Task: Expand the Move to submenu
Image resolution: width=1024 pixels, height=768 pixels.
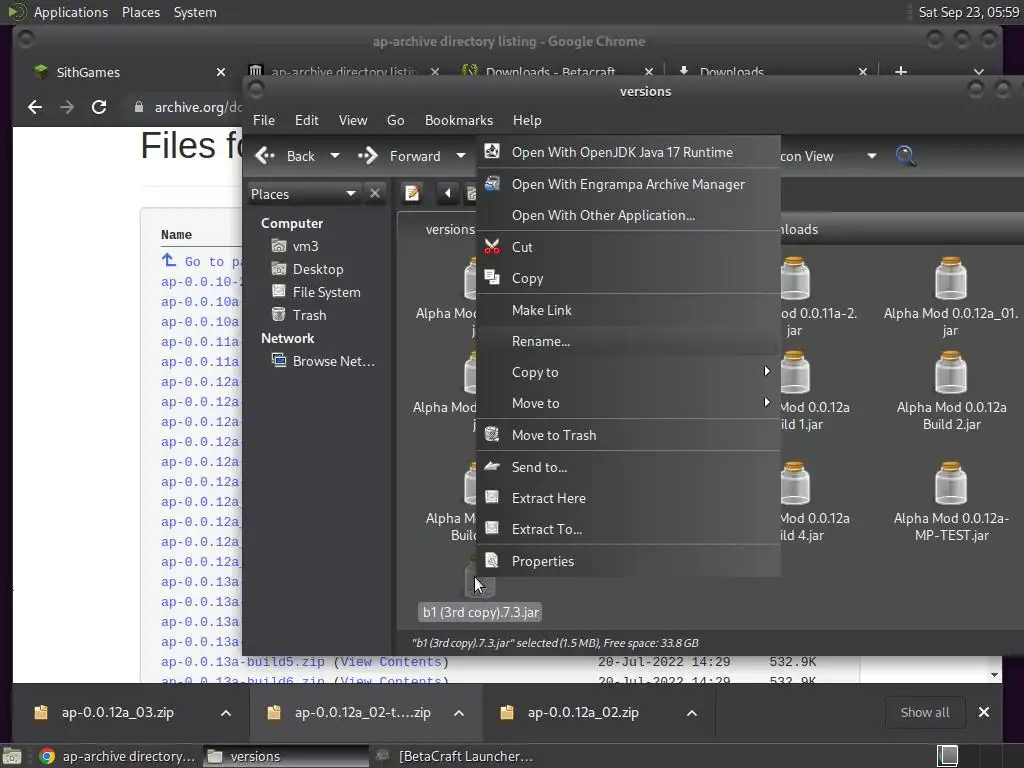Action: [628, 404]
